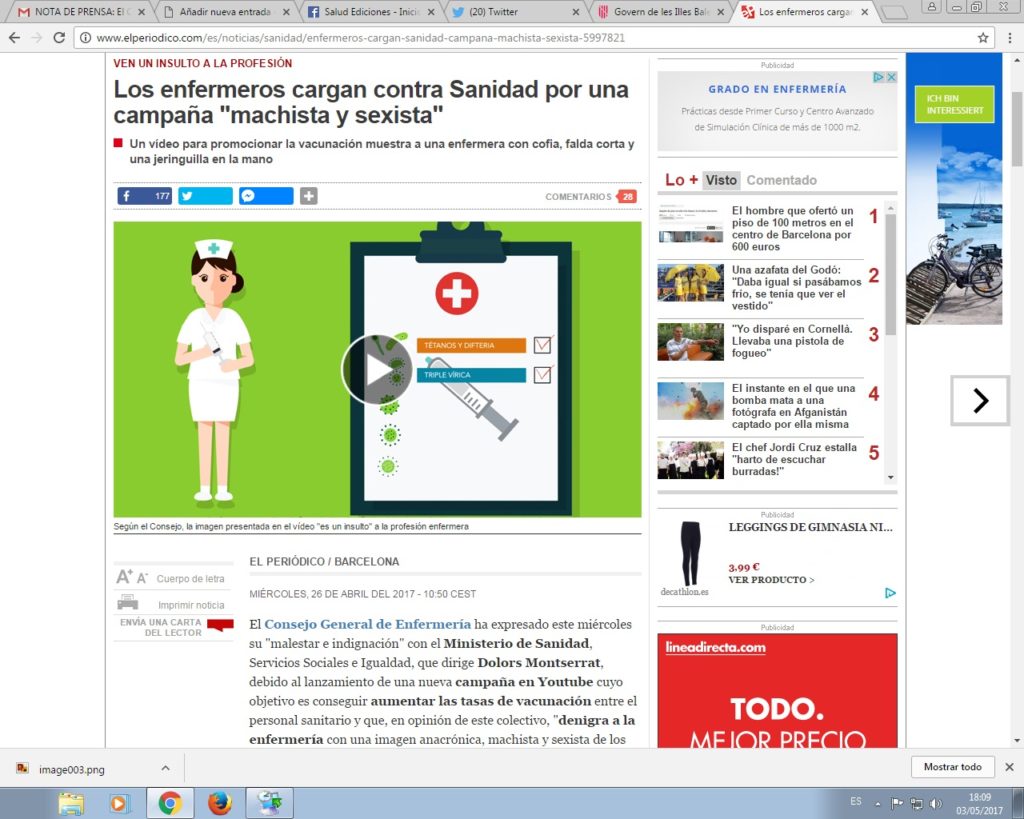Expand options for image003.png download
This screenshot has width=1024, height=819.
(x=165, y=767)
